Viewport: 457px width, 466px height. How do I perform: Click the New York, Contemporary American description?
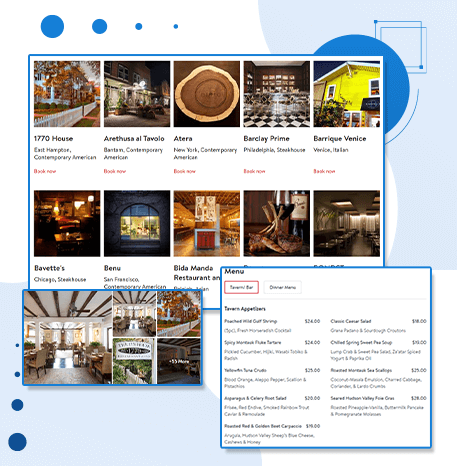coord(205,154)
